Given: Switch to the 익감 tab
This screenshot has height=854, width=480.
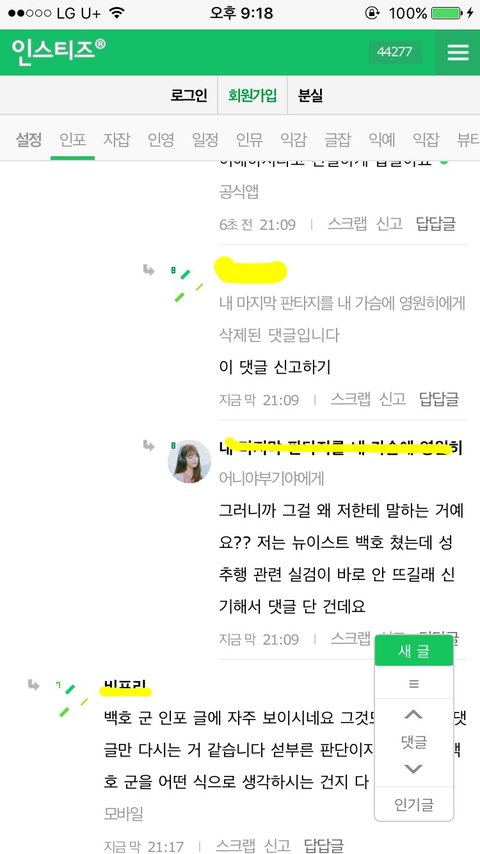Looking at the screenshot, I should click(x=293, y=140).
